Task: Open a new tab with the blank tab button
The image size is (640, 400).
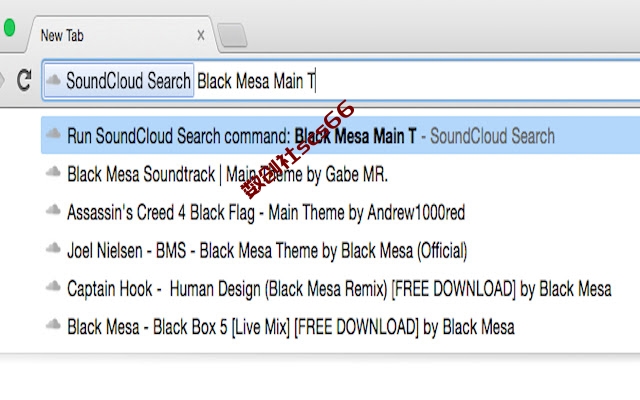Action: tap(232, 35)
